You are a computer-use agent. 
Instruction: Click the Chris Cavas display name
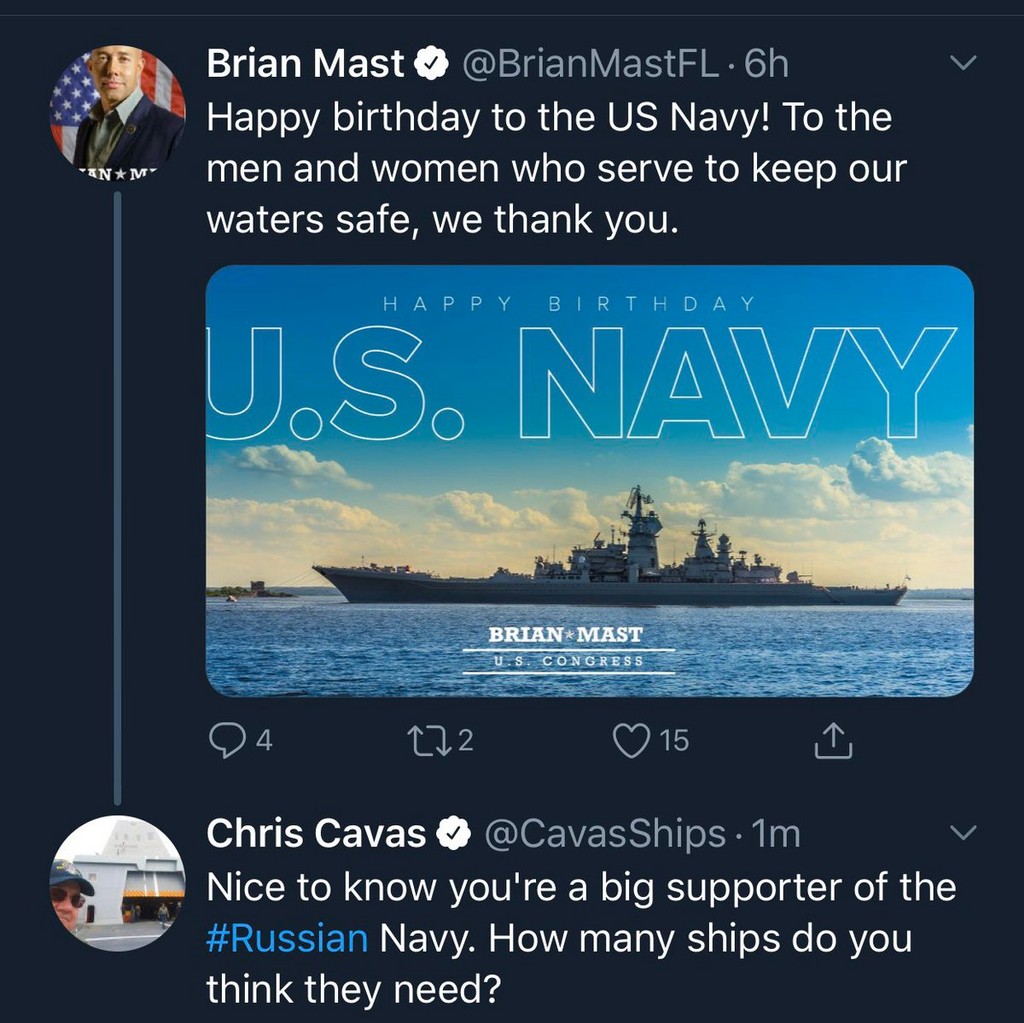click(x=316, y=833)
